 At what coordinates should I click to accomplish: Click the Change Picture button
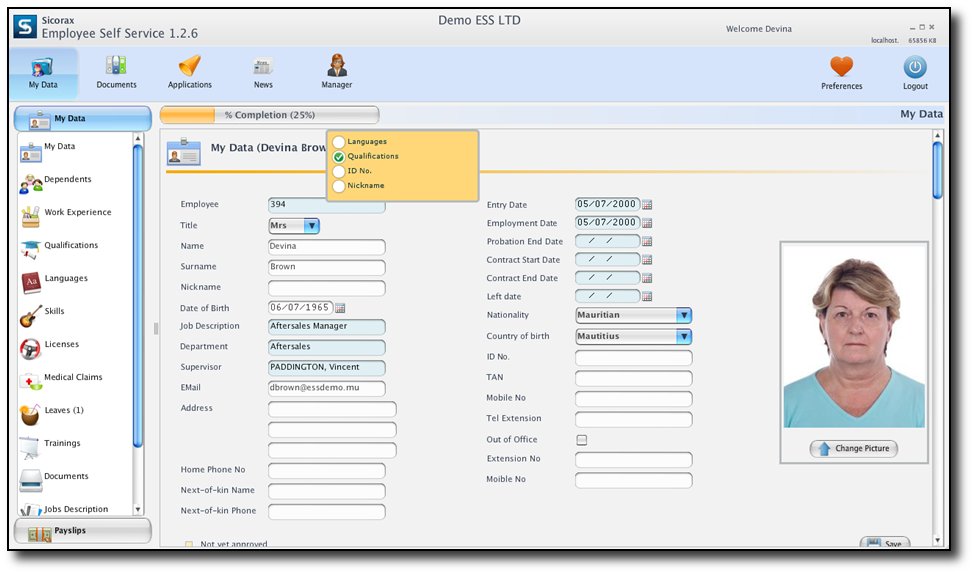click(x=853, y=449)
